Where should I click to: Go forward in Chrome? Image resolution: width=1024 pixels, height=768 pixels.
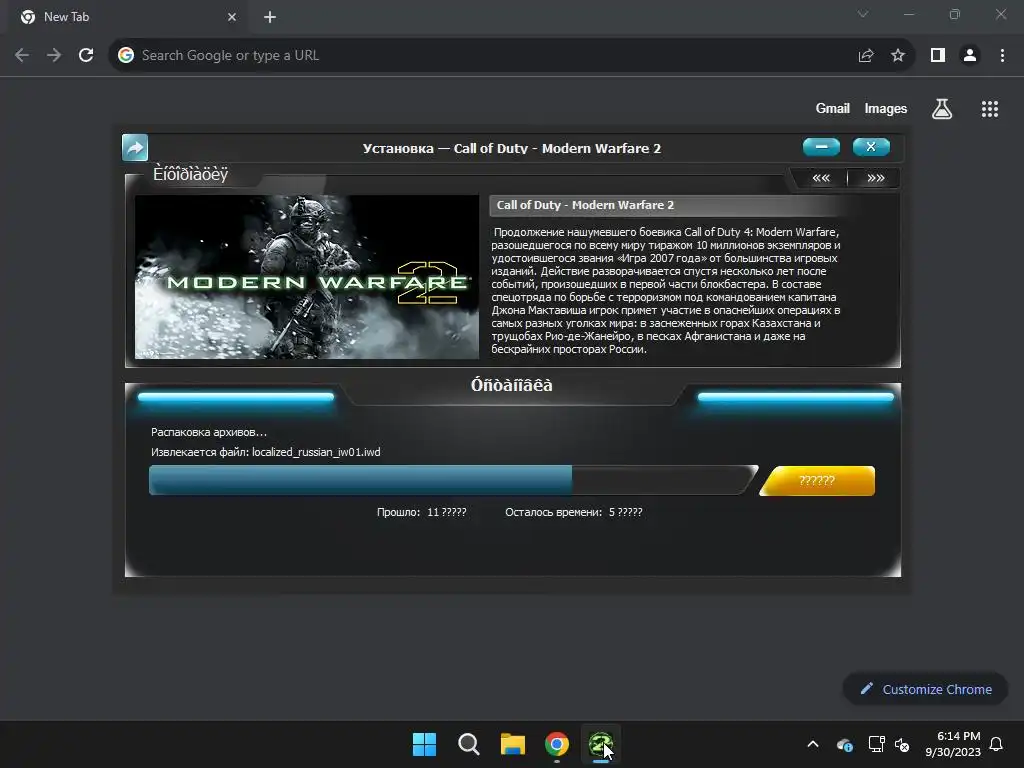click(54, 56)
